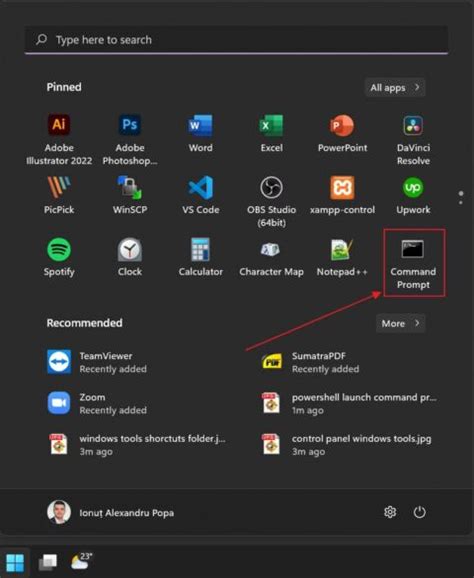This screenshot has height=578, width=474.
Task: Launch WinSCP from pinned apps
Action: 130,195
